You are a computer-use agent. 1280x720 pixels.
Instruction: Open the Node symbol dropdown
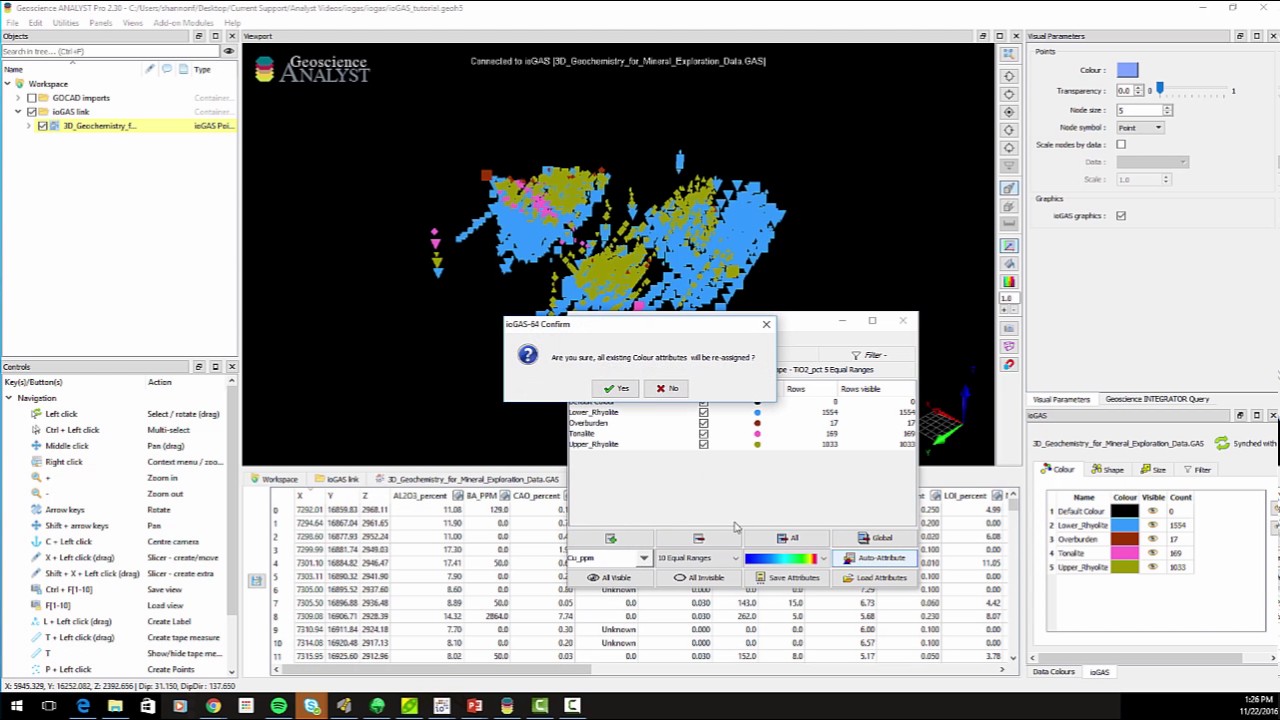coord(1140,127)
